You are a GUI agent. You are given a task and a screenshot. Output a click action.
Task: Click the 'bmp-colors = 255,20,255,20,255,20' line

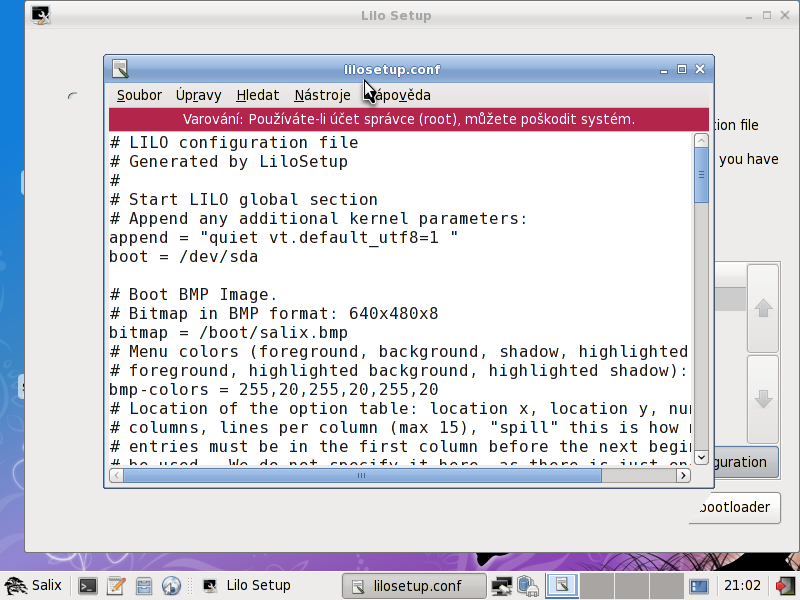coord(273,390)
